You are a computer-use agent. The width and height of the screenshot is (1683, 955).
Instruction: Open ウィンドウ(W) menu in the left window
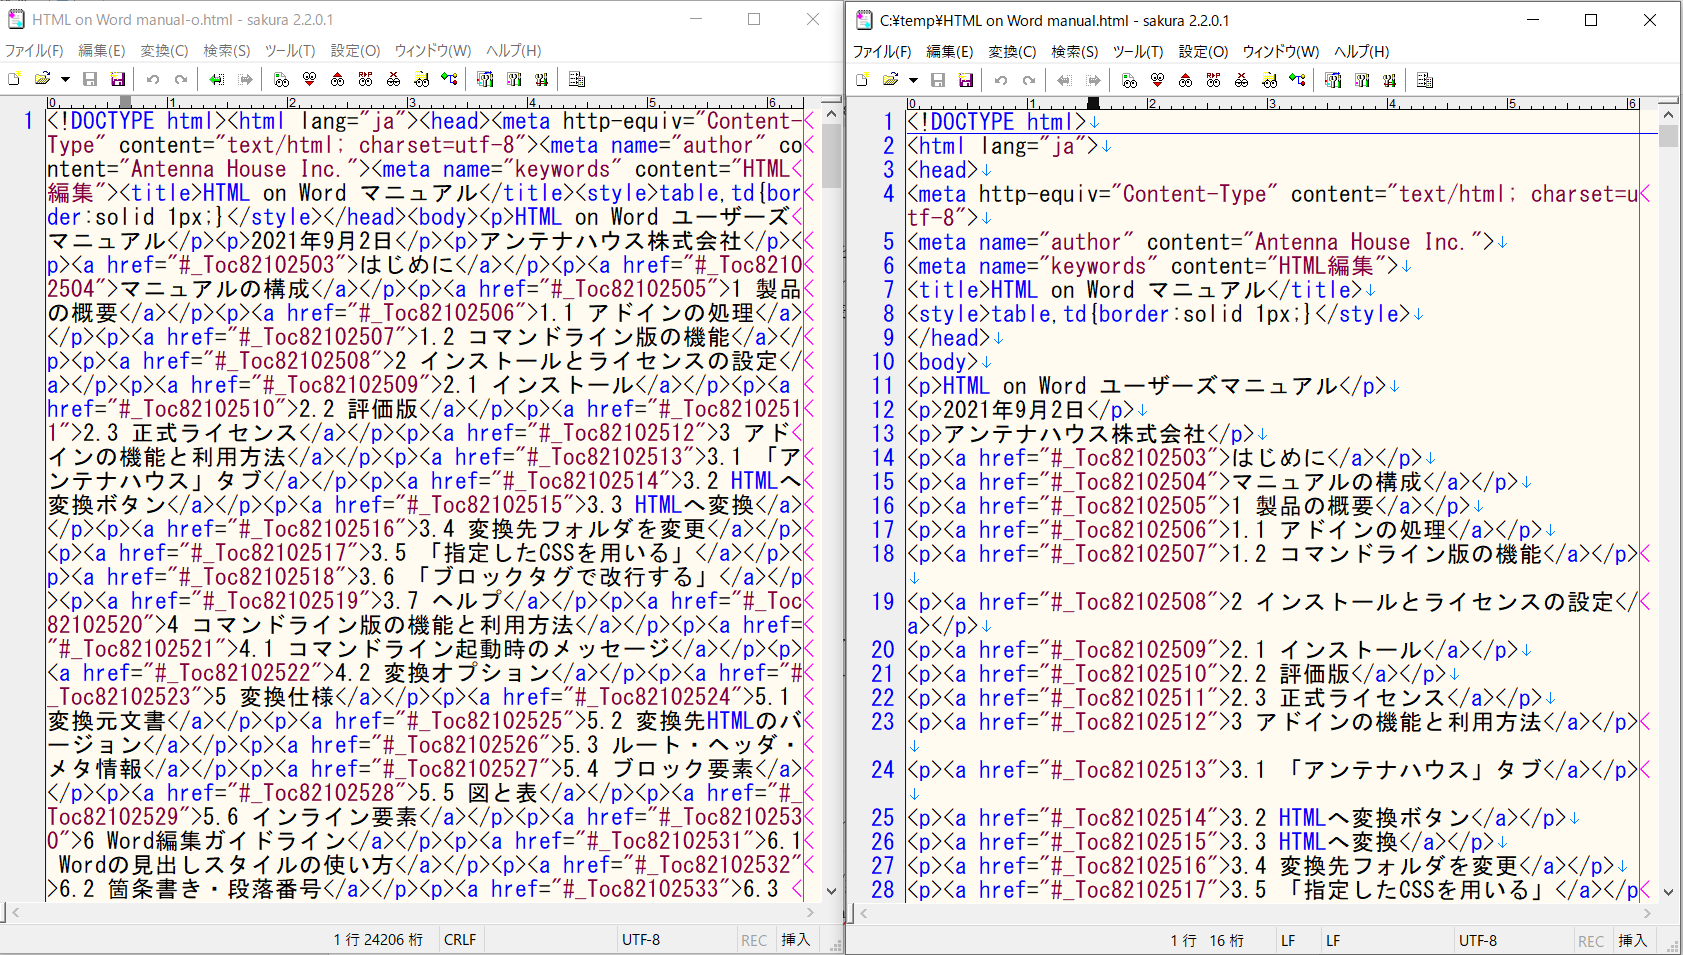coord(433,50)
